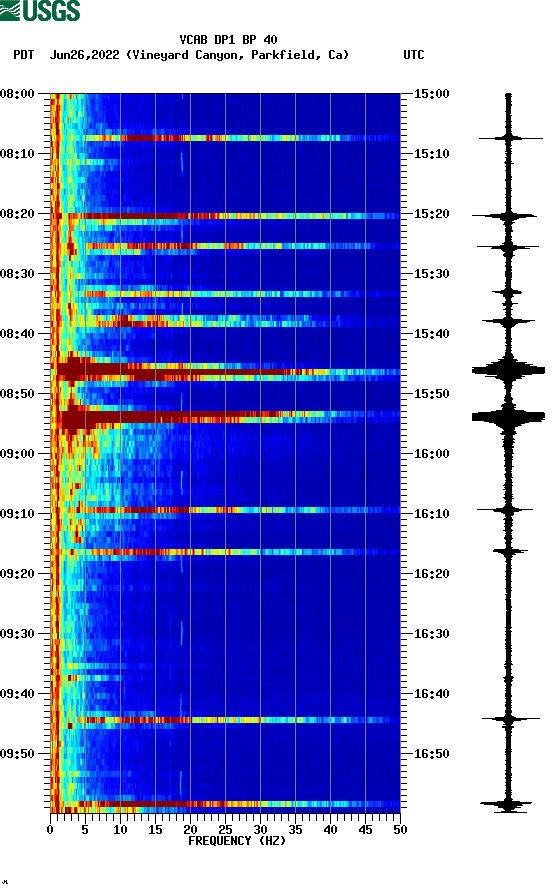This screenshot has height=893, width=552.
Task: Click the spectrogram event band near 09:58
Action: click(226, 804)
